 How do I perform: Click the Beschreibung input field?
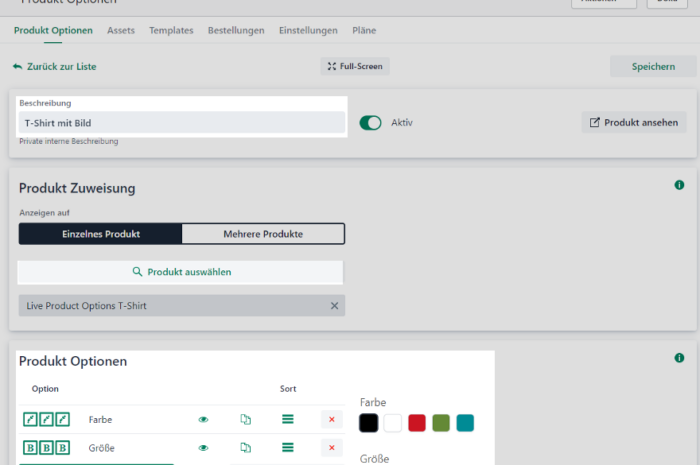coord(182,122)
